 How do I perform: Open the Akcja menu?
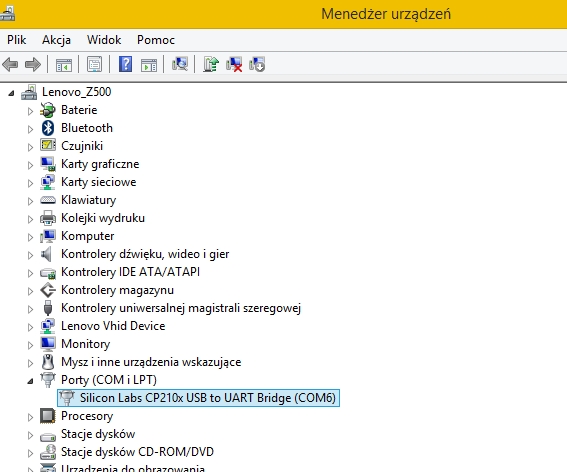56,40
